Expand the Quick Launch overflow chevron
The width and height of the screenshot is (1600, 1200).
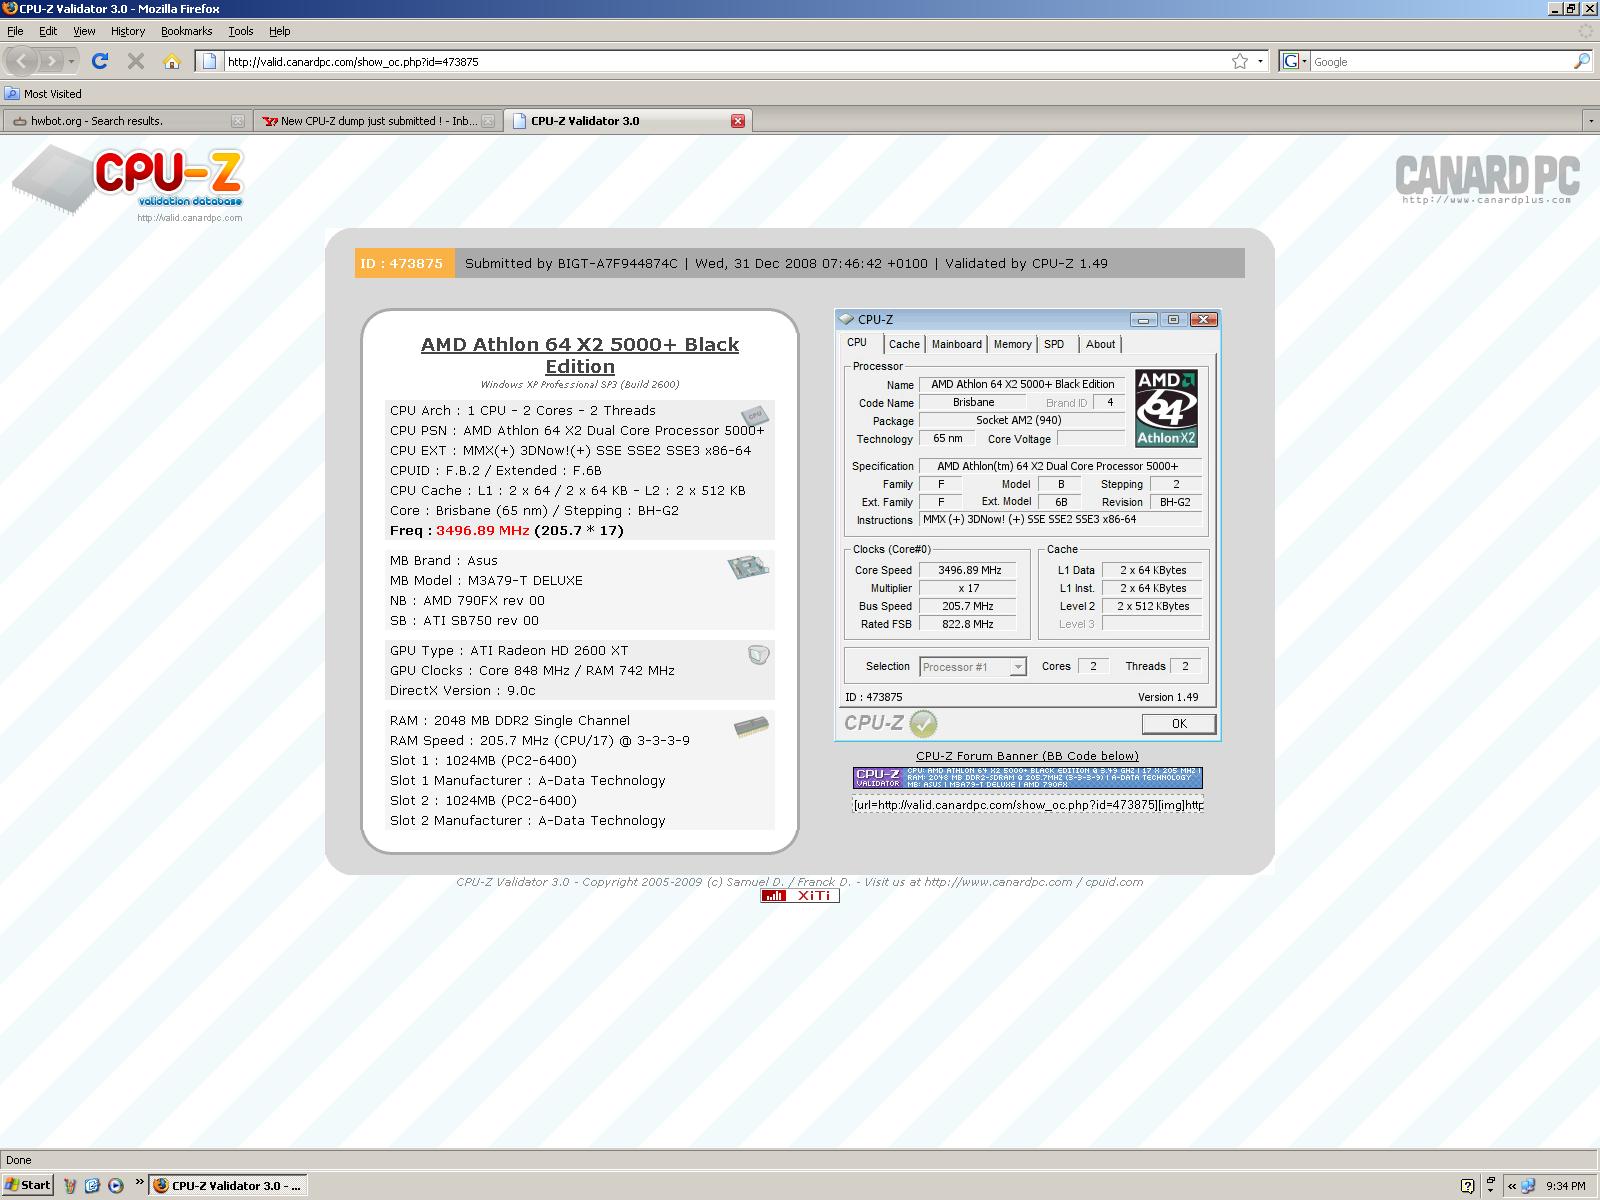click(x=140, y=1184)
